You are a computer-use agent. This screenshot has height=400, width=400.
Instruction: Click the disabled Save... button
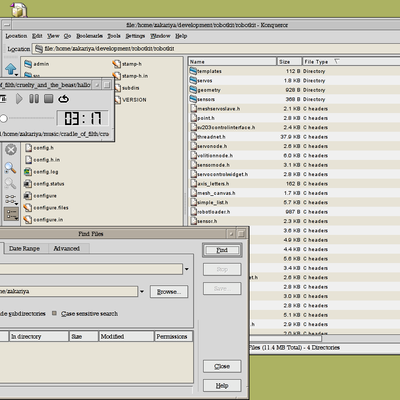222,289
